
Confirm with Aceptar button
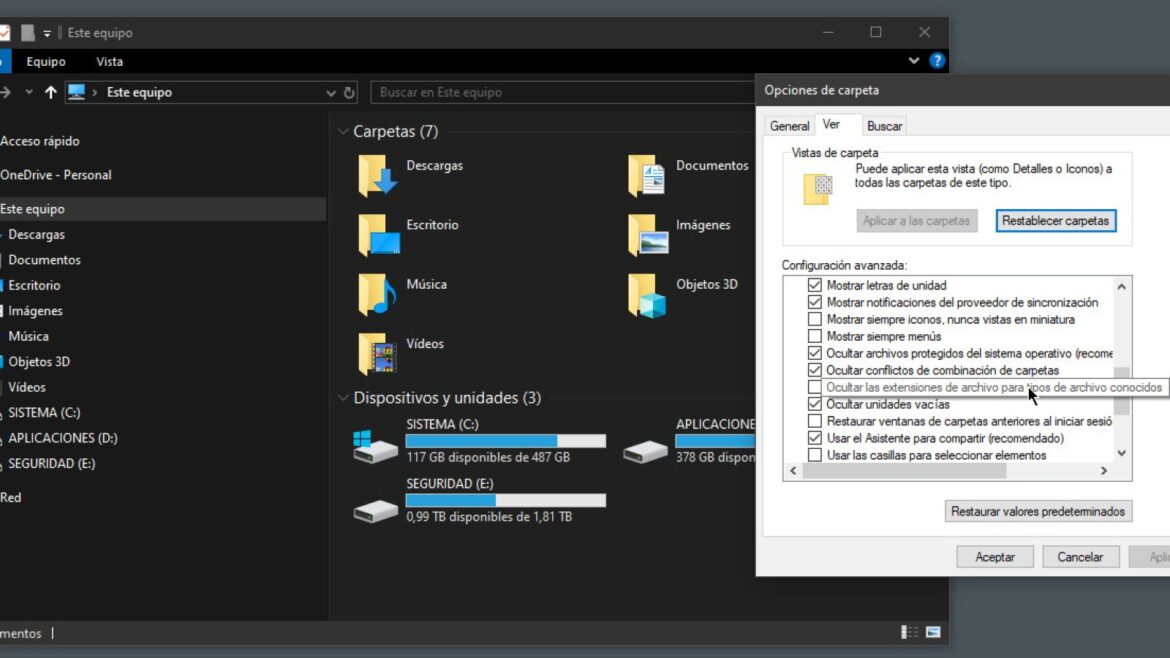[x=995, y=557]
